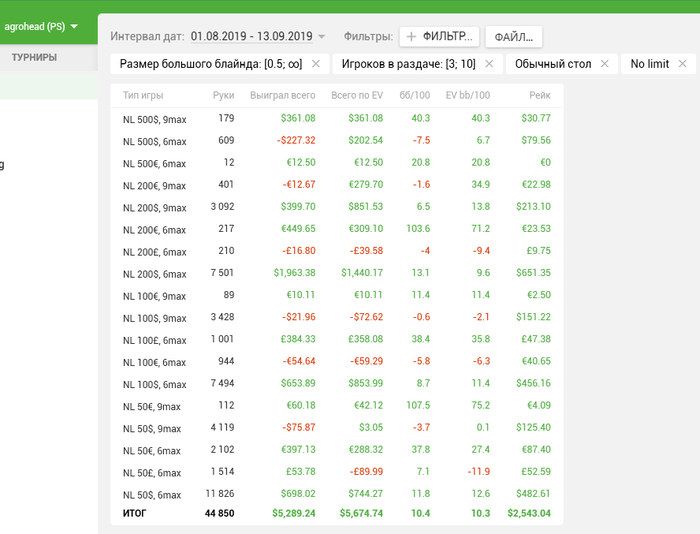Screen dimensions: 700x534
Task: Click the total EV value $5,674.74
Action: click(361, 513)
